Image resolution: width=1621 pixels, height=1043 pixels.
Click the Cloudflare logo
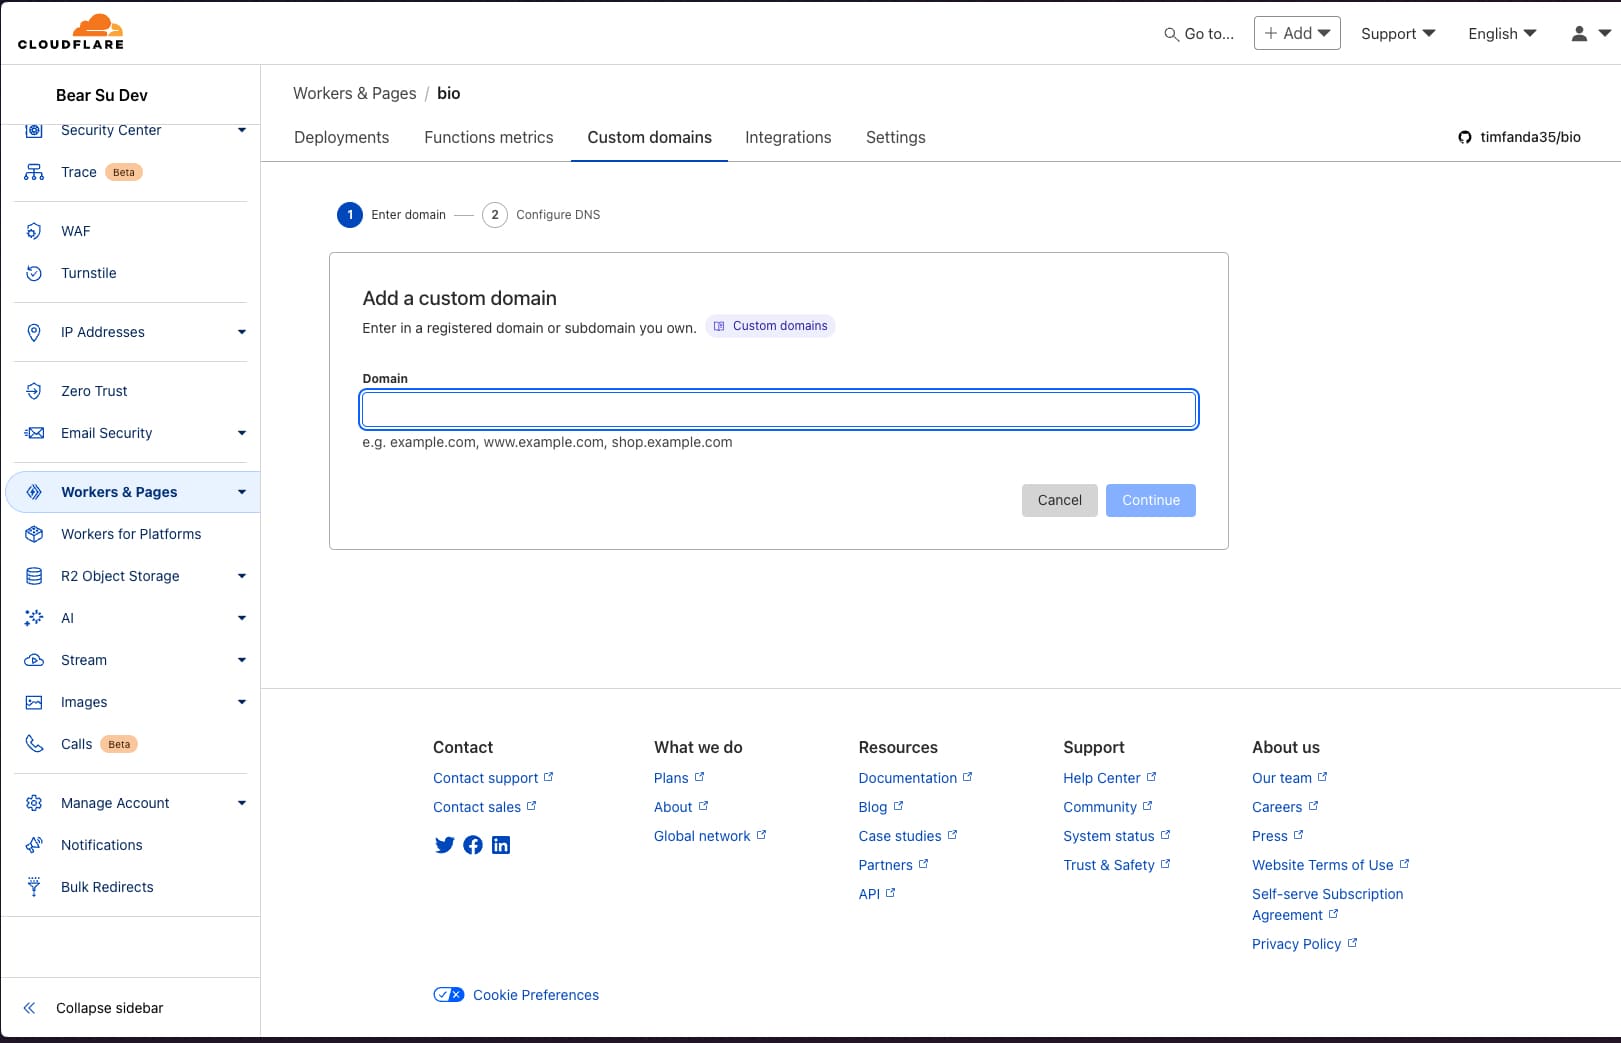click(71, 32)
